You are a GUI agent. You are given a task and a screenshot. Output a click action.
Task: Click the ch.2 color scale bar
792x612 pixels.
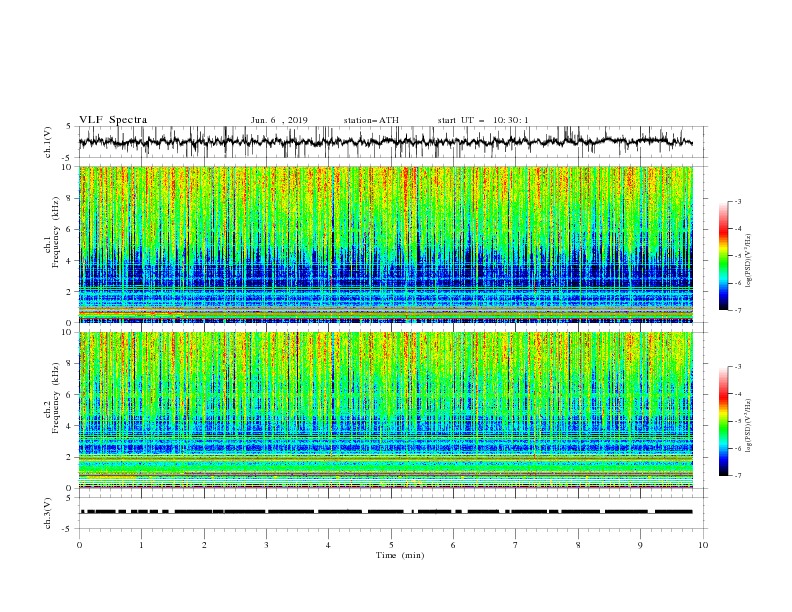724,421
